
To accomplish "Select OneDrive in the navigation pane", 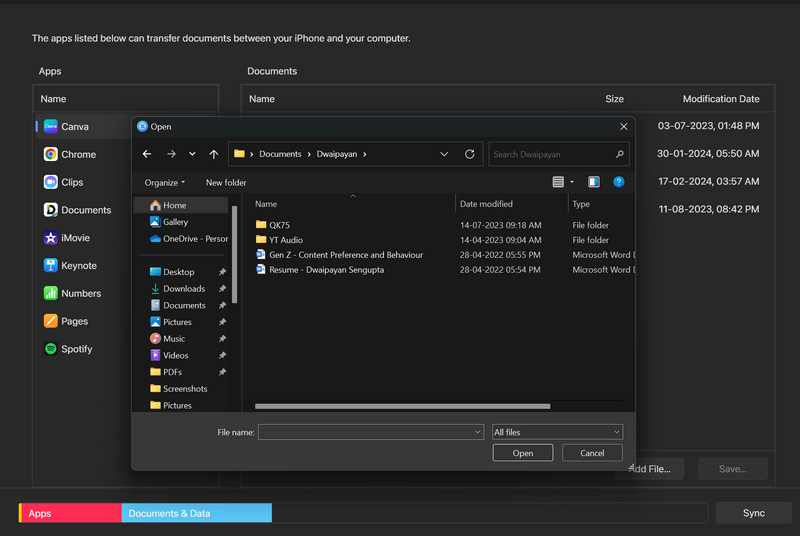I will (195, 238).
